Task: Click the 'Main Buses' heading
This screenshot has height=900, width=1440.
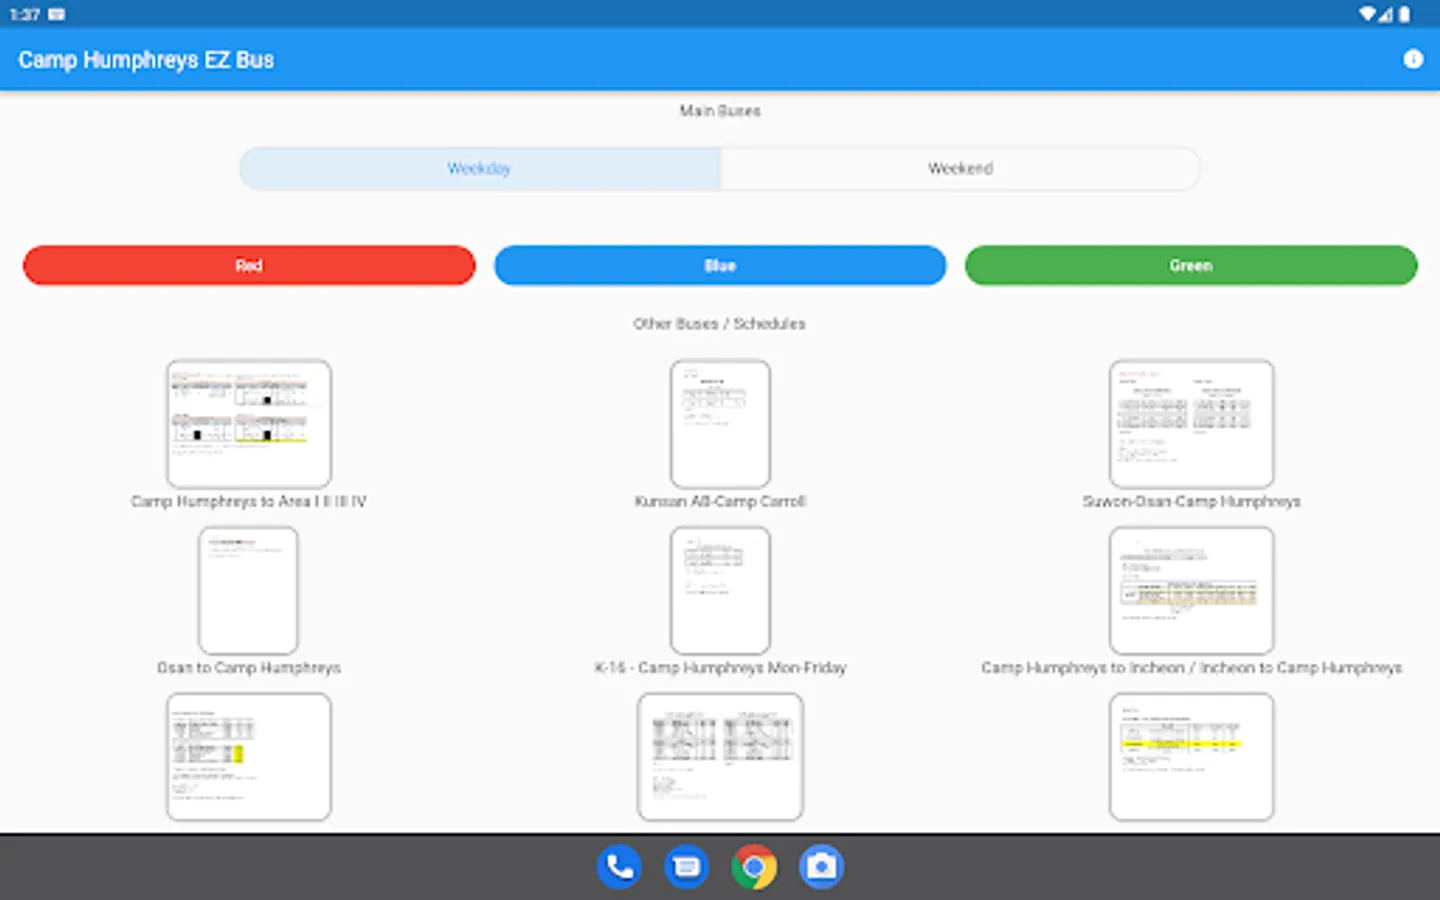Action: [x=720, y=111]
